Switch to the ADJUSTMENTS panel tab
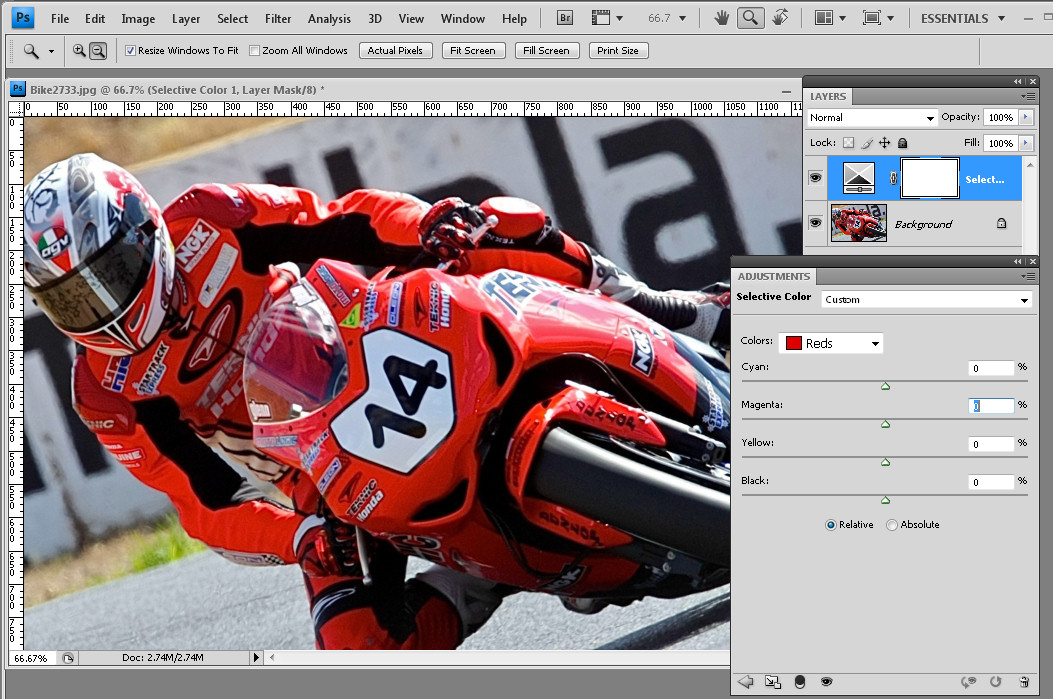 [x=774, y=276]
